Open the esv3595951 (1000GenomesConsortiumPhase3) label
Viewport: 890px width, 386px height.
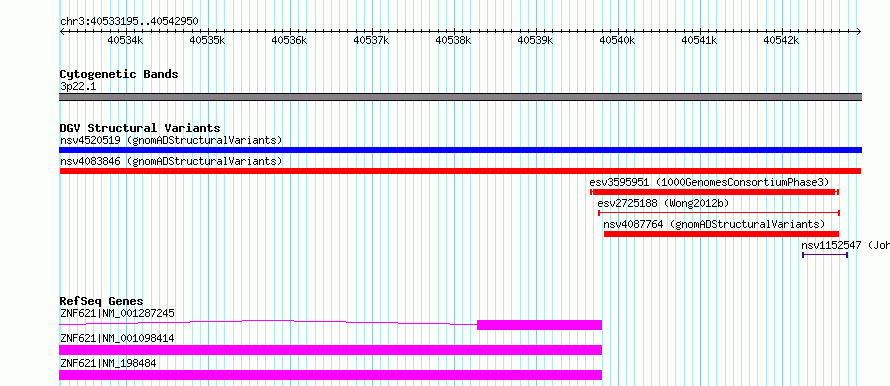(x=710, y=182)
